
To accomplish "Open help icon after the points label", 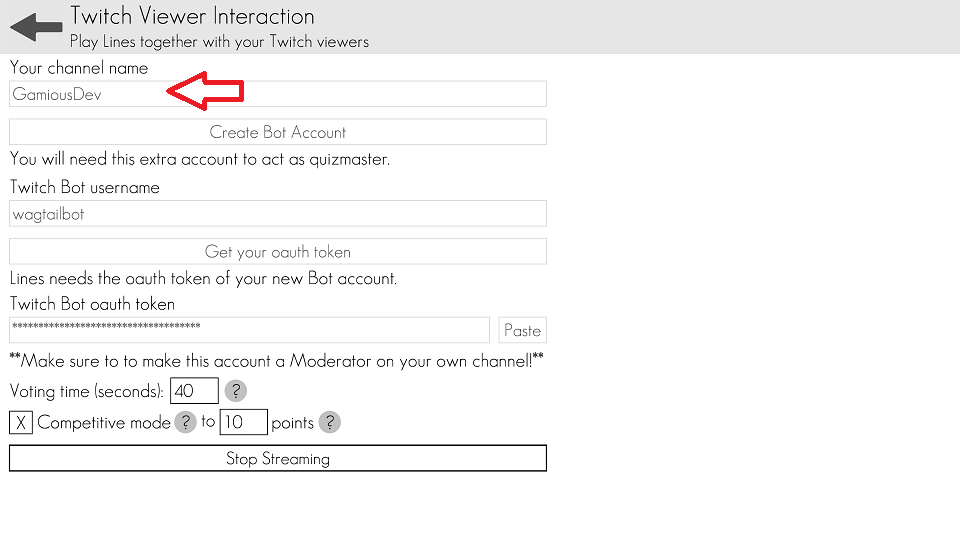I will point(329,422).
